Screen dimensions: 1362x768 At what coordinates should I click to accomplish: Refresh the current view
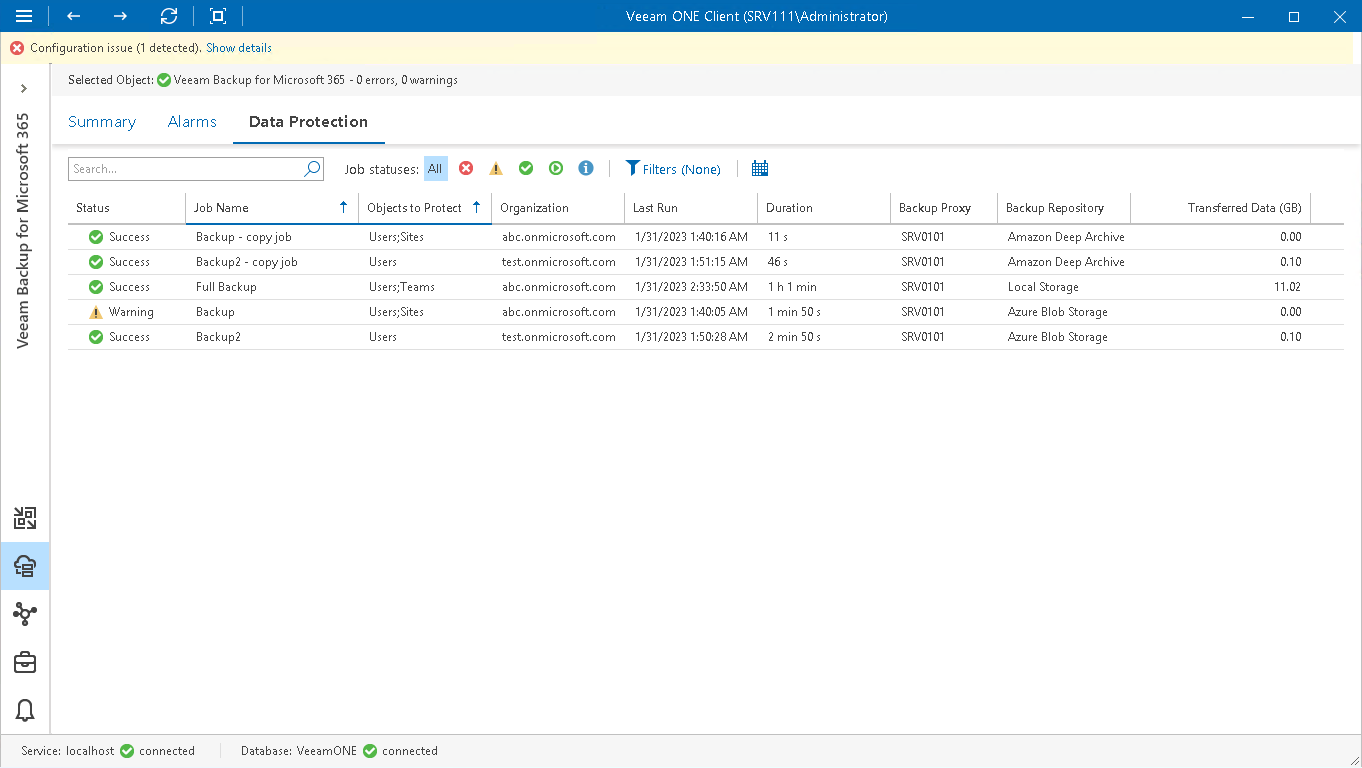click(168, 16)
